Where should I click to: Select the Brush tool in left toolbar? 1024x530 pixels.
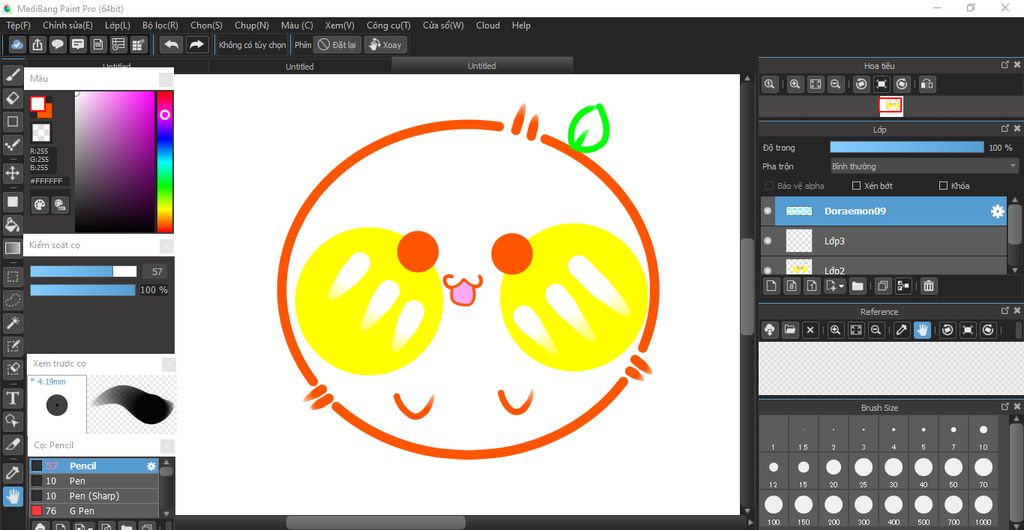click(12, 76)
